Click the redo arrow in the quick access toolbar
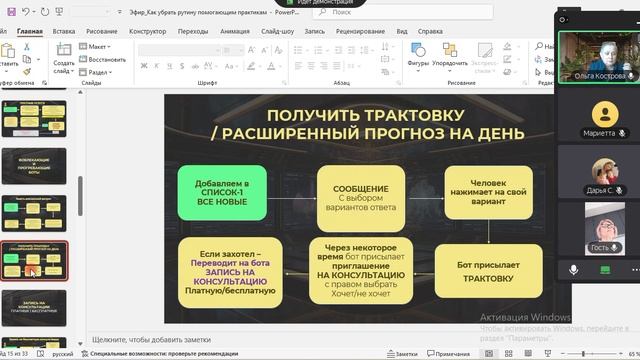The width and height of the screenshot is (640, 360). [x=45, y=12]
